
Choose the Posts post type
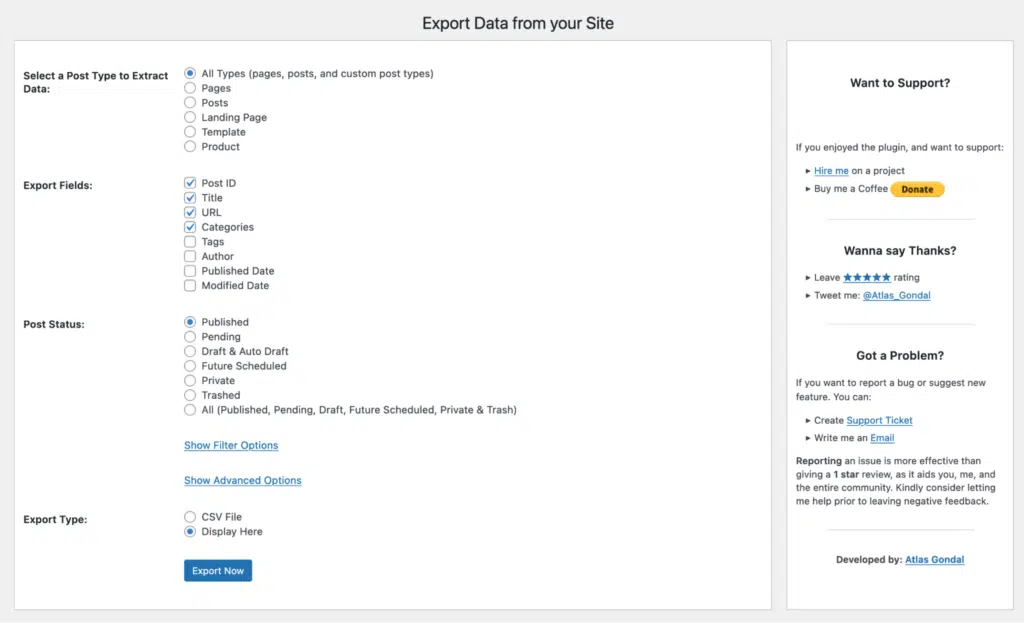[190, 103]
